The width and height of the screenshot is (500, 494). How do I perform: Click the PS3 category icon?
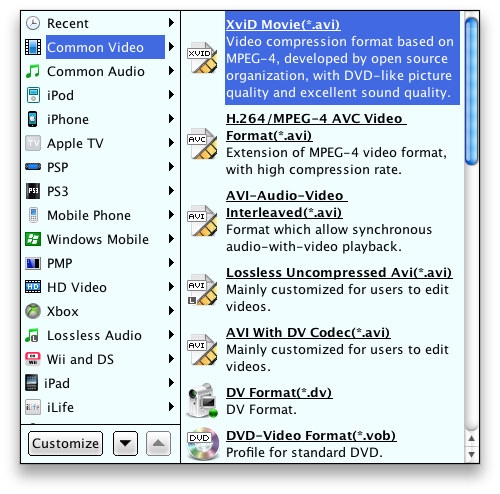(x=33, y=191)
